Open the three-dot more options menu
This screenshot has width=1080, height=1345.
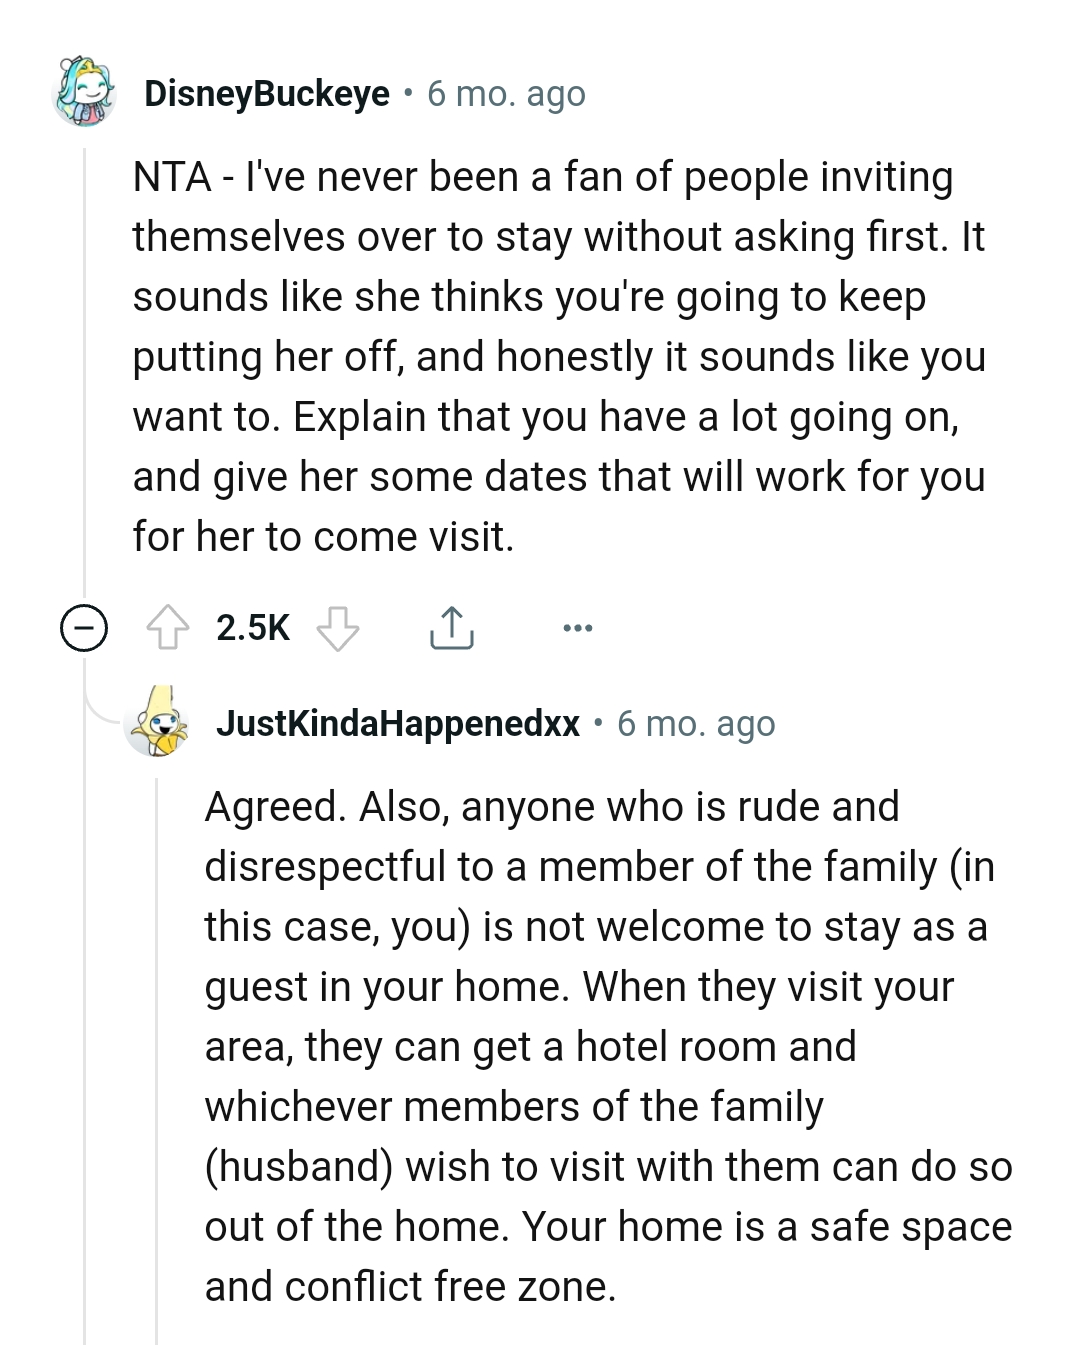pos(577,628)
